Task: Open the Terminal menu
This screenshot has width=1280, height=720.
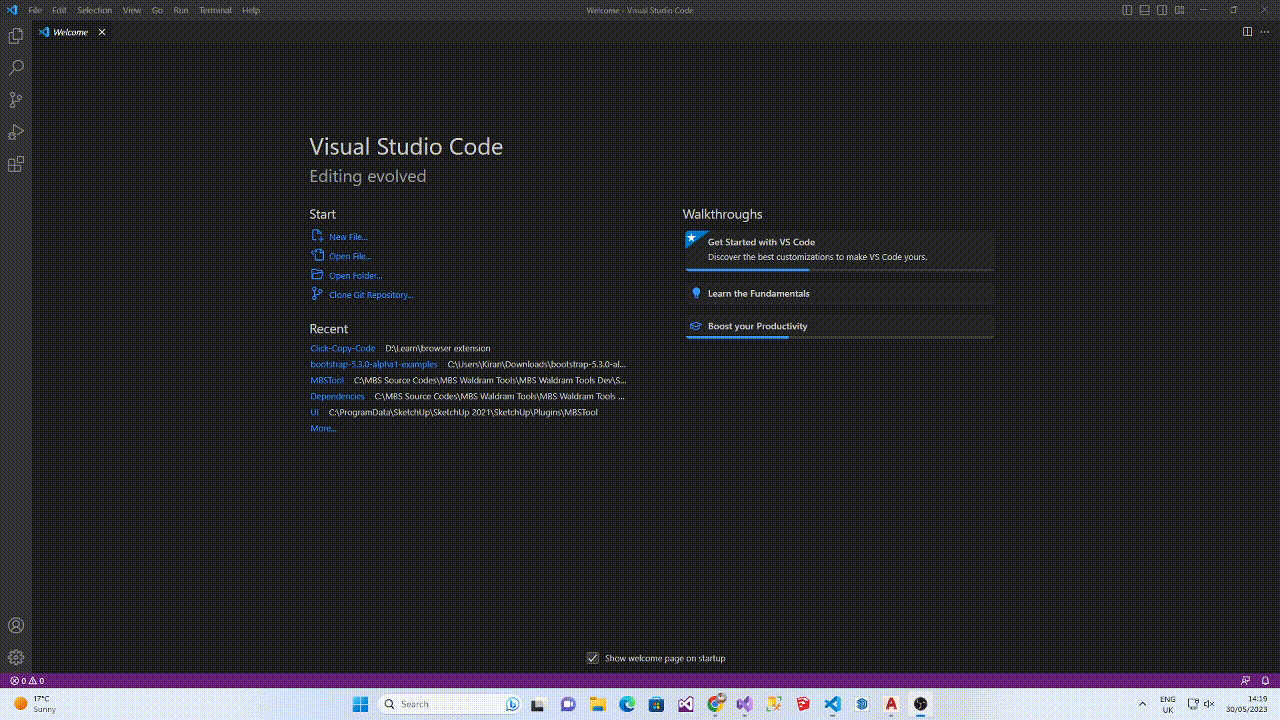Action: 215,10
